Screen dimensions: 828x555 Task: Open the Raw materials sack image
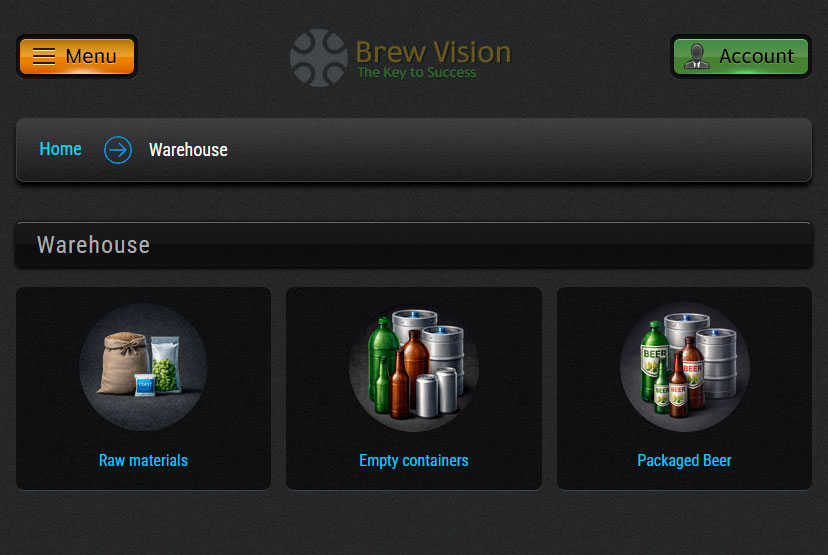[x=143, y=366]
